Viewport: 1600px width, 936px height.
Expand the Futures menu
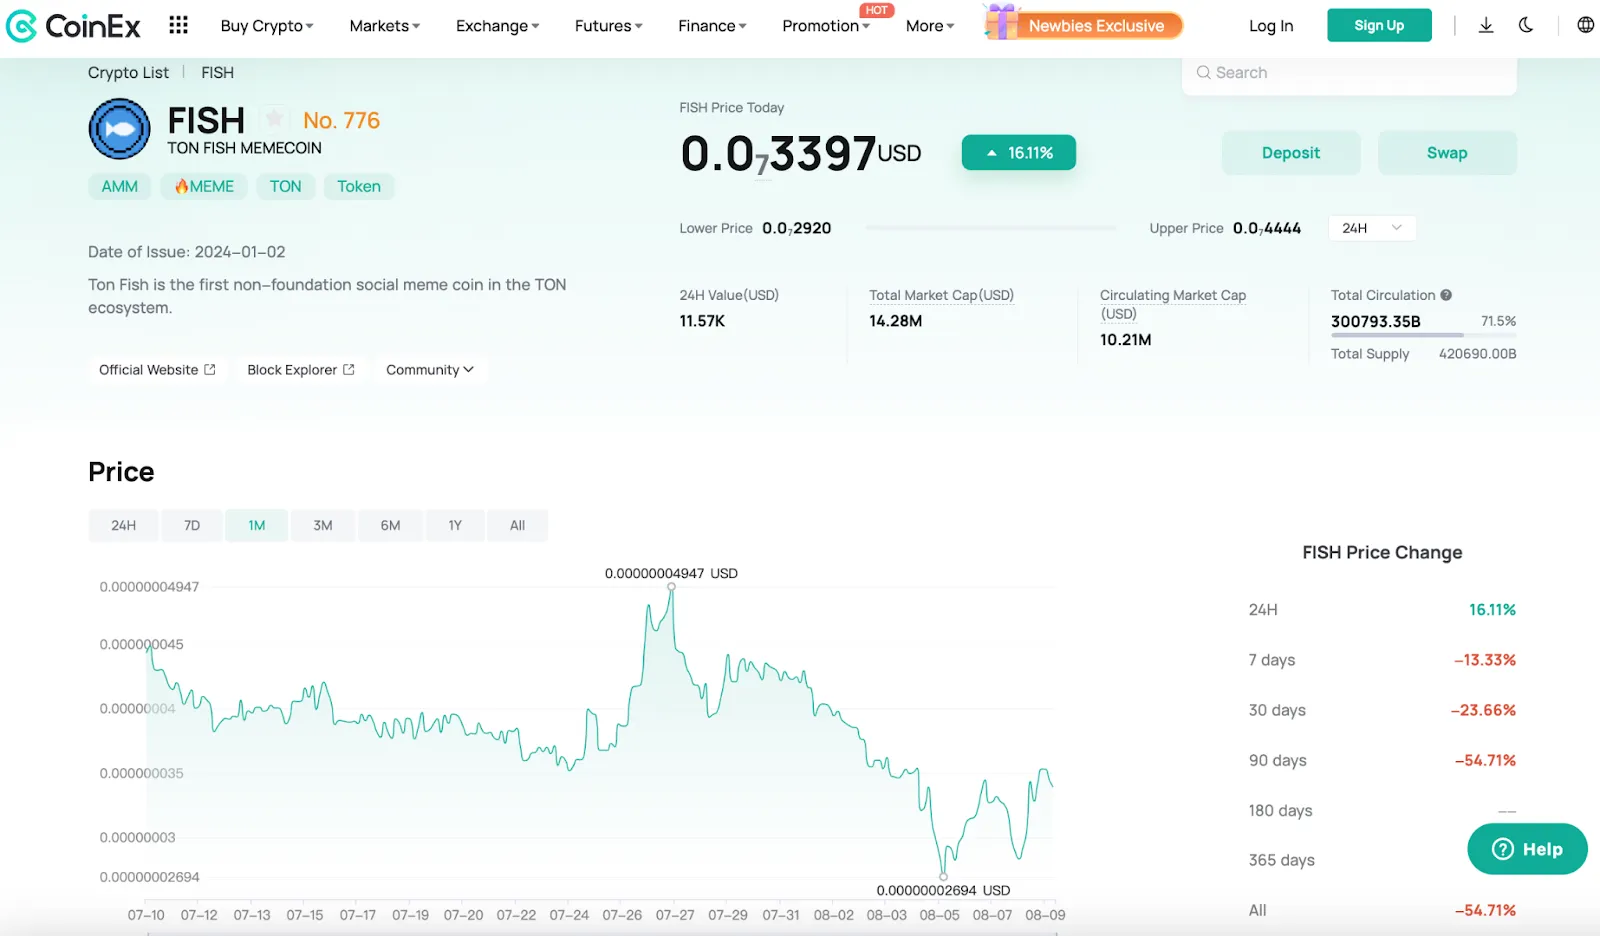click(609, 26)
